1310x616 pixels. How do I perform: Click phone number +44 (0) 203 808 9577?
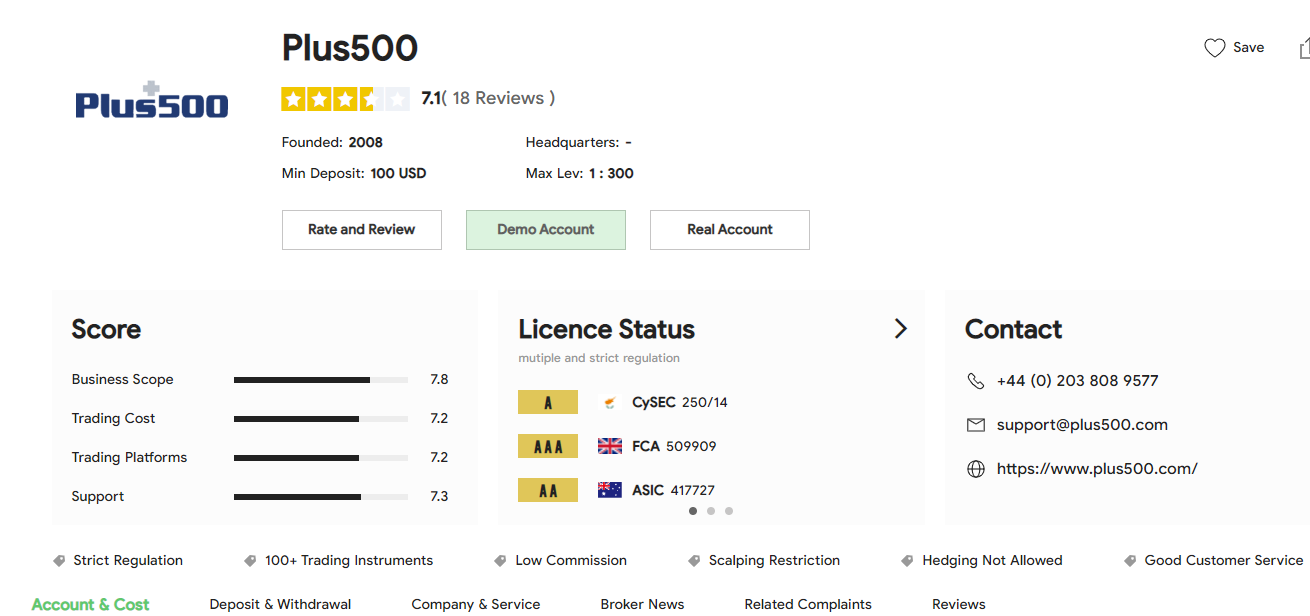[1077, 381]
